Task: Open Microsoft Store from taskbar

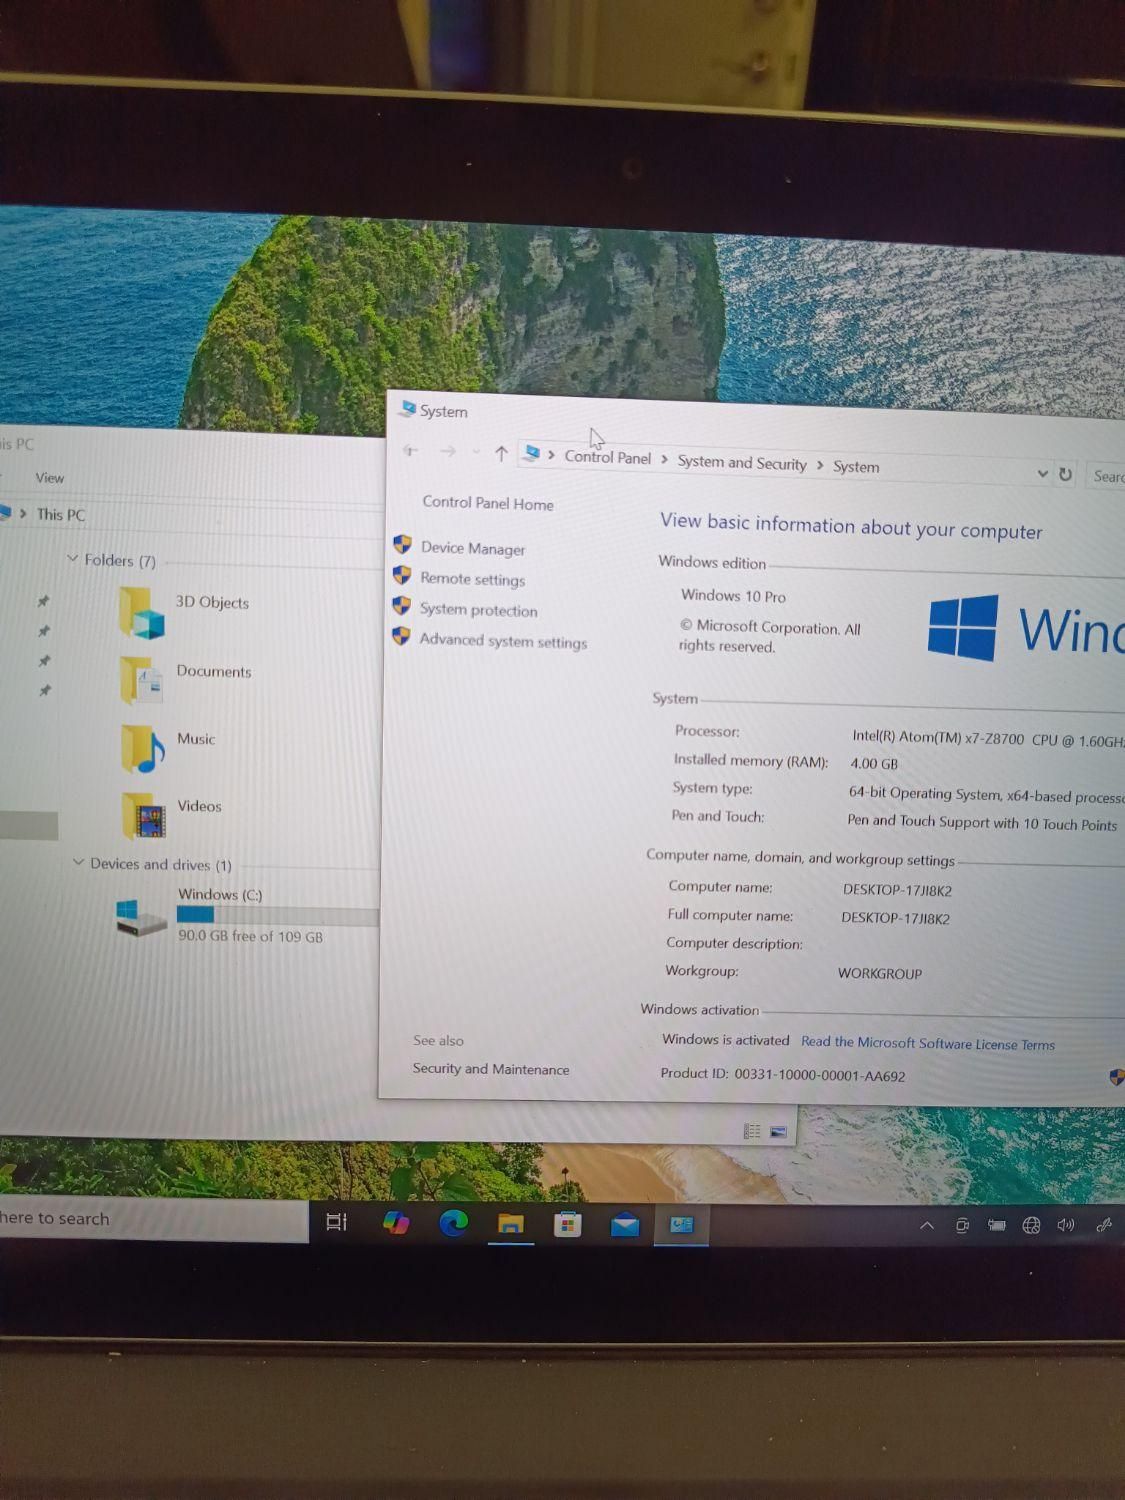Action: coord(568,1224)
